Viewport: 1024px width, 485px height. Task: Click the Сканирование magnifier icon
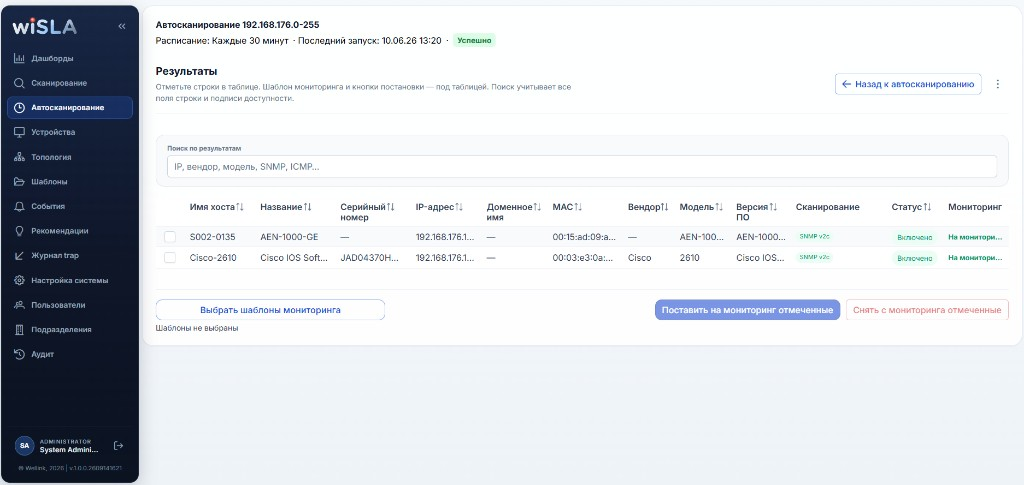[20, 83]
